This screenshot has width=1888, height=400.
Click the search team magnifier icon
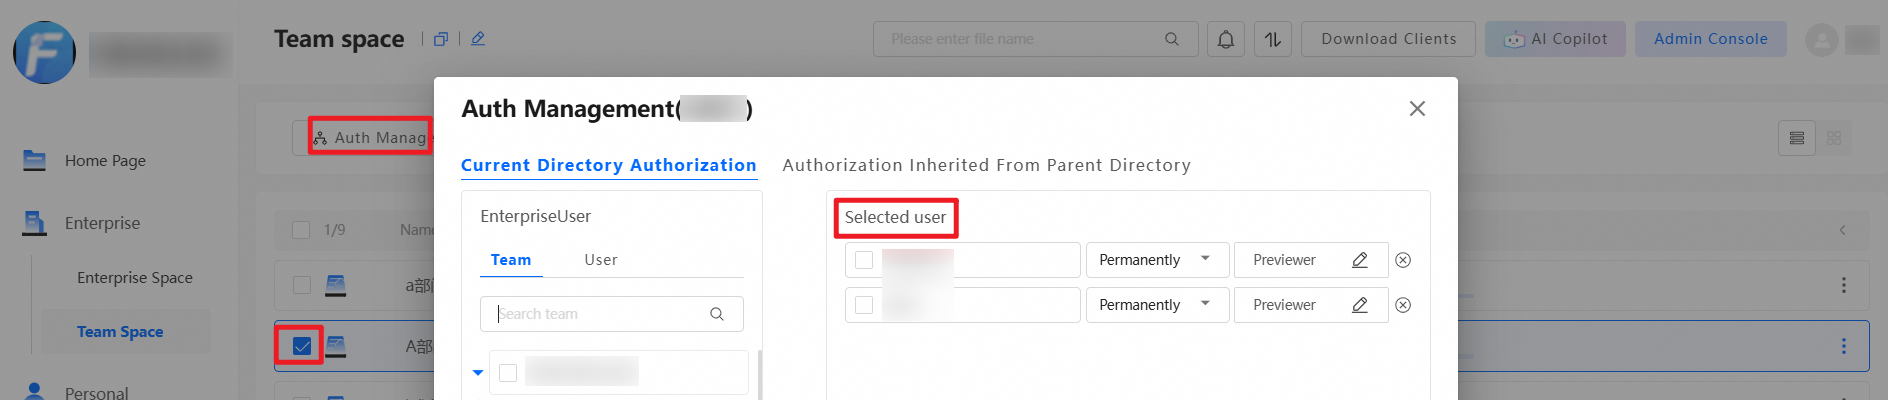point(717,314)
